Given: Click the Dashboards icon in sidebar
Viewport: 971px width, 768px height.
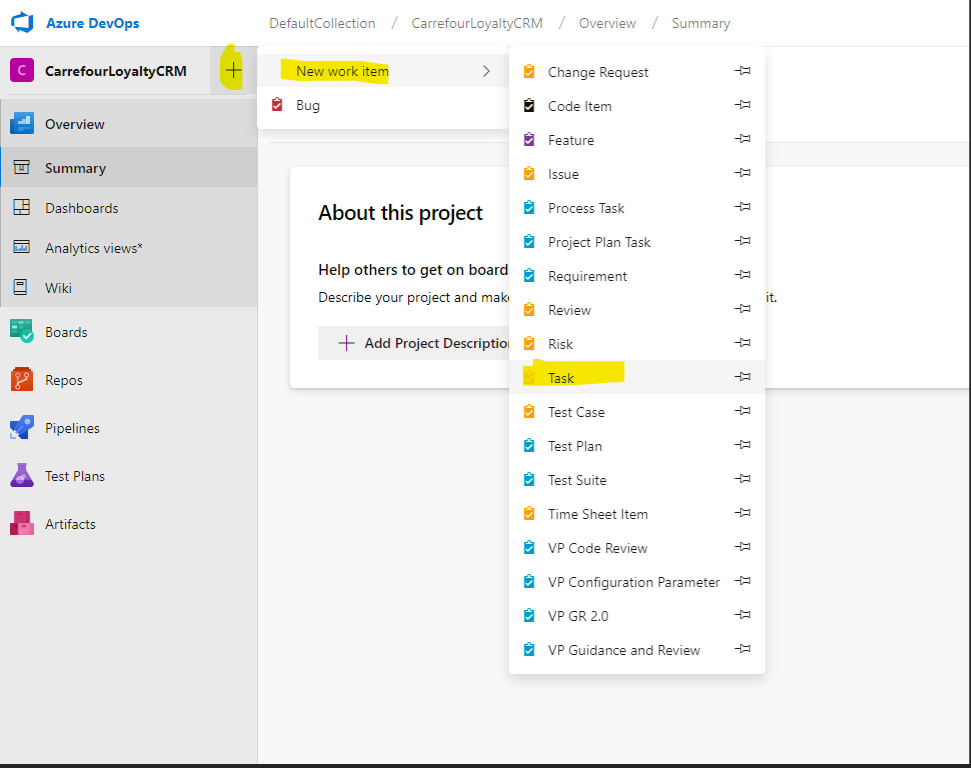Looking at the screenshot, I should point(22,207).
